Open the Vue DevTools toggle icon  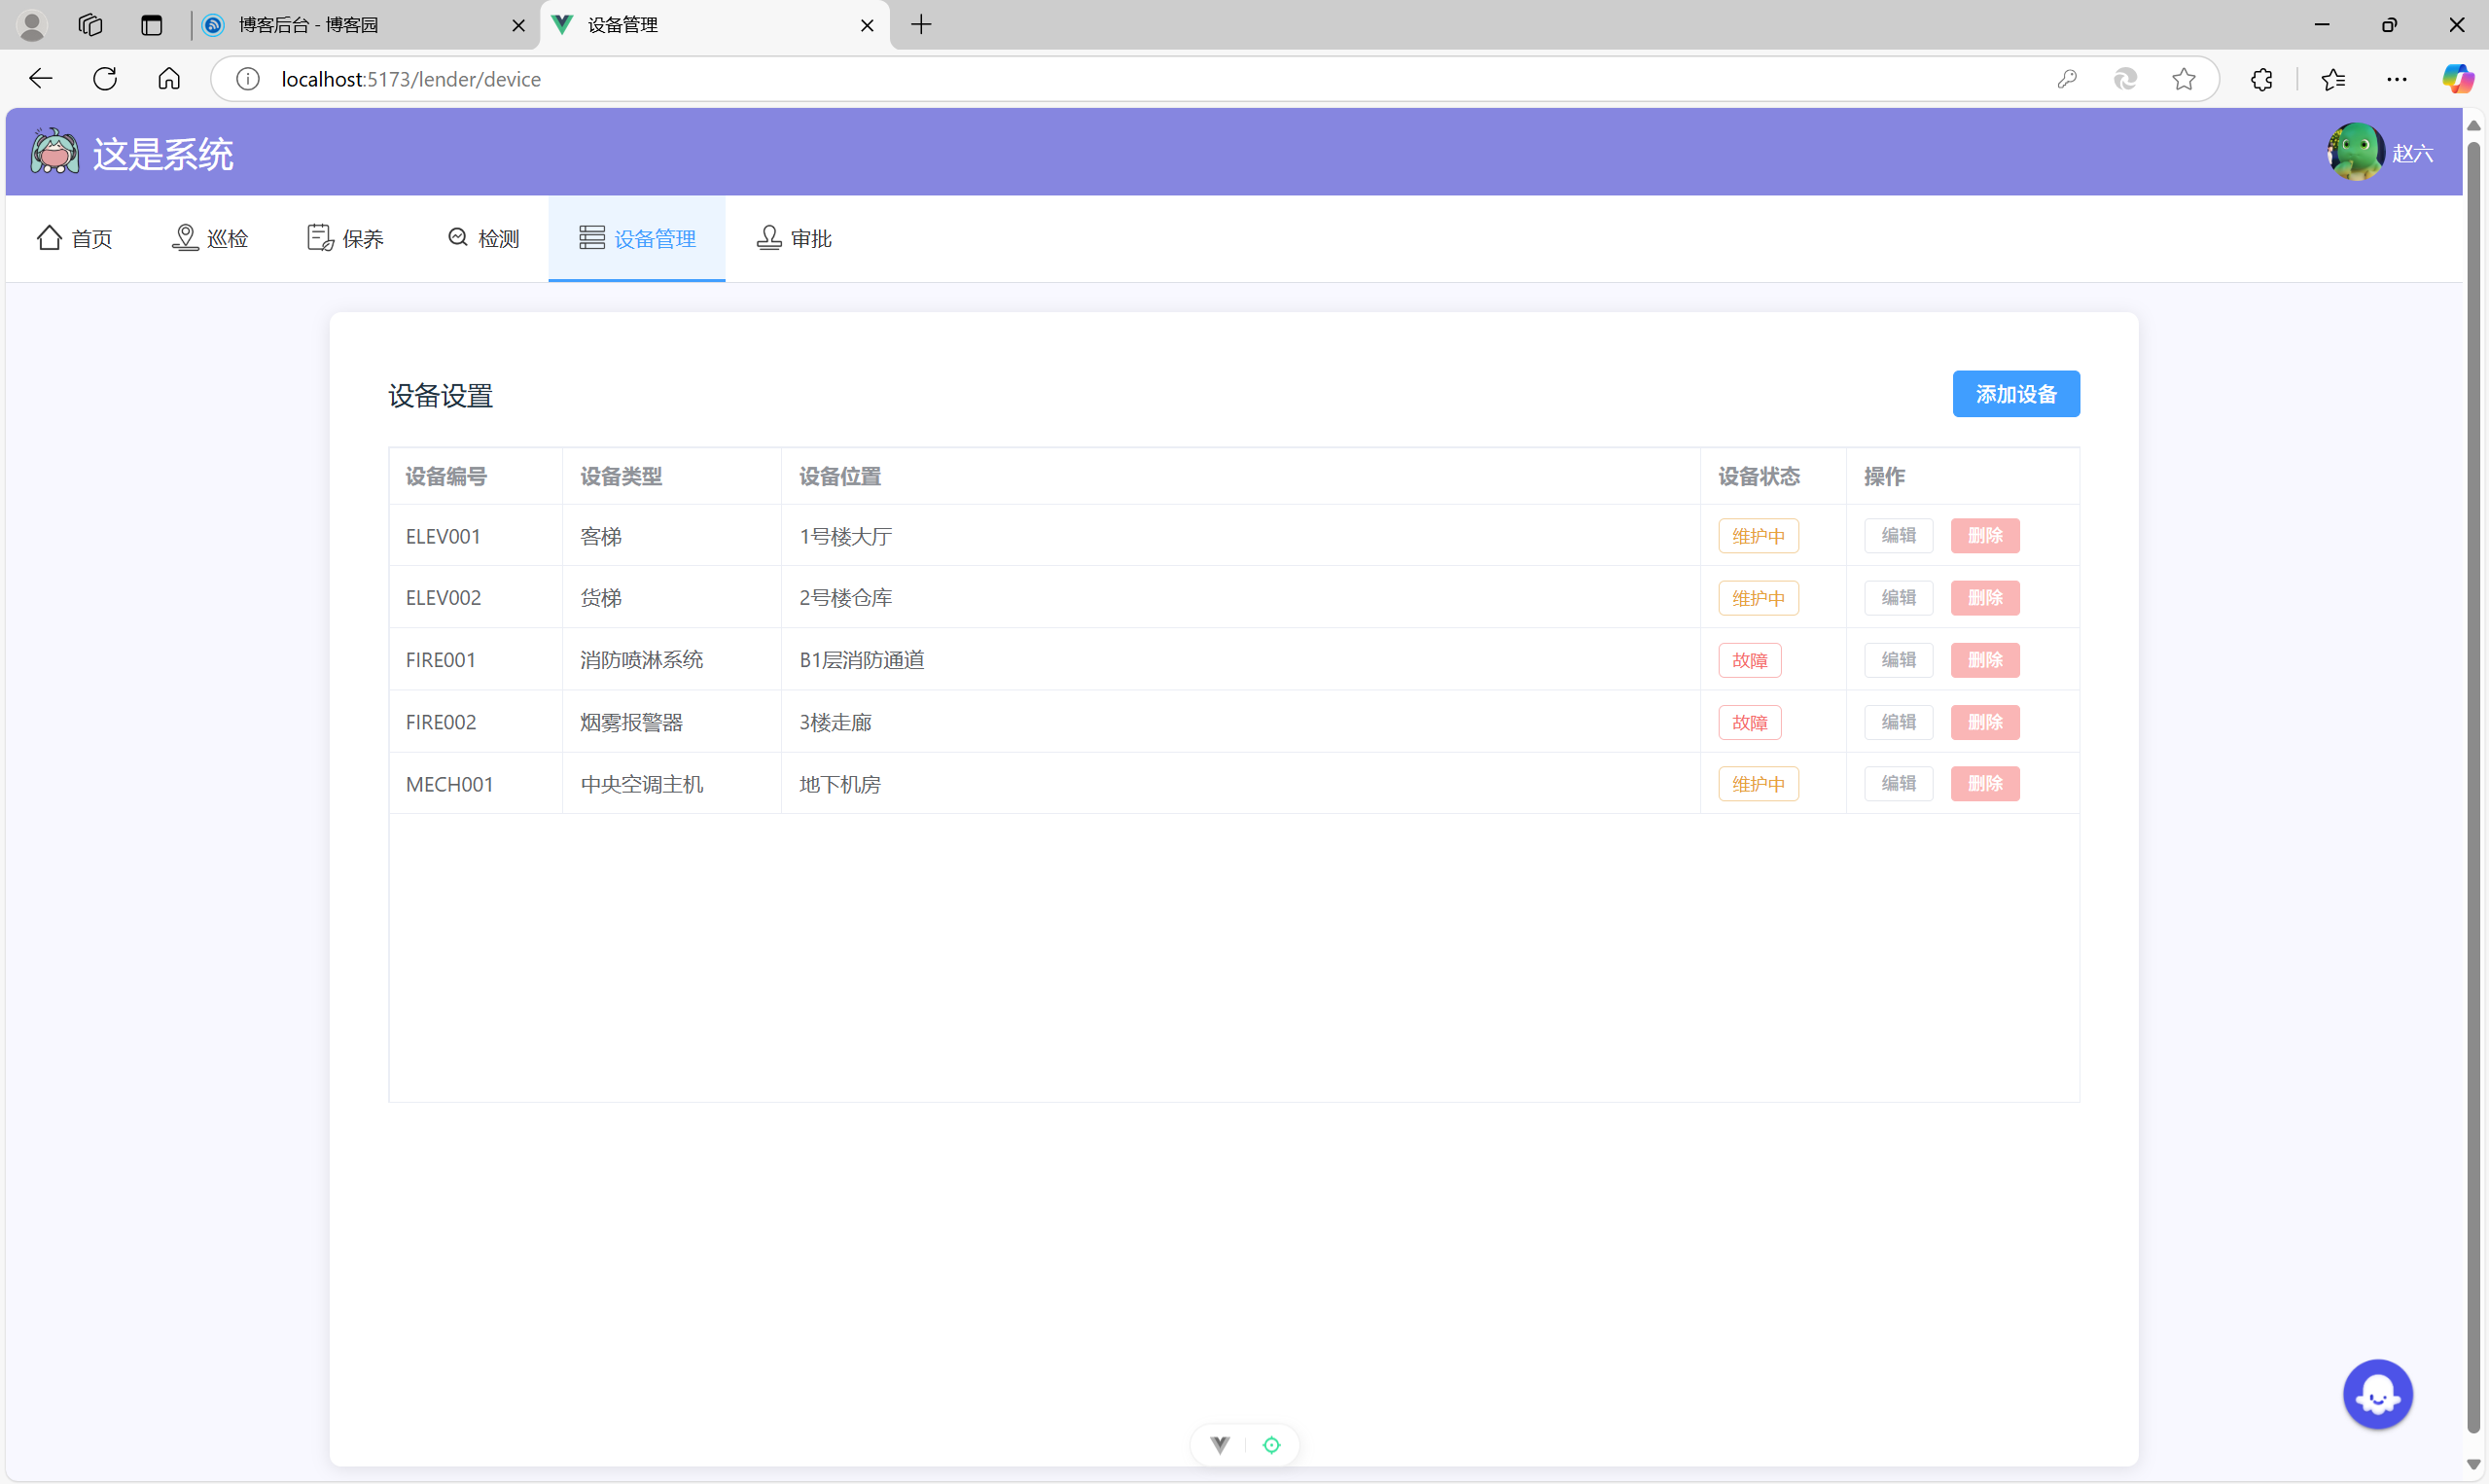pos(1219,1444)
